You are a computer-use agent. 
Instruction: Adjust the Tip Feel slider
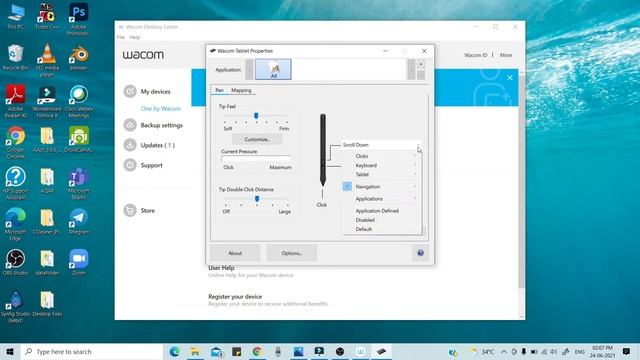[256, 116]
